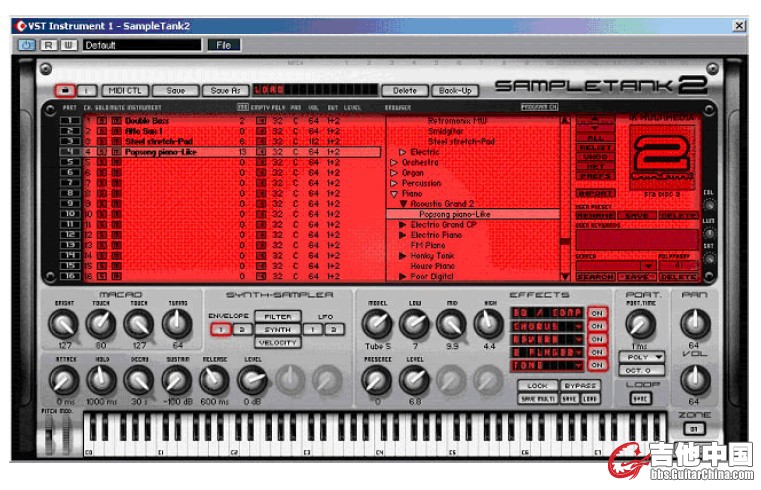Image resolution: width=761 pixels, height=490 pixels.
Task: Click the empty-part icon in Double Bass row
Action: point(261,121)
